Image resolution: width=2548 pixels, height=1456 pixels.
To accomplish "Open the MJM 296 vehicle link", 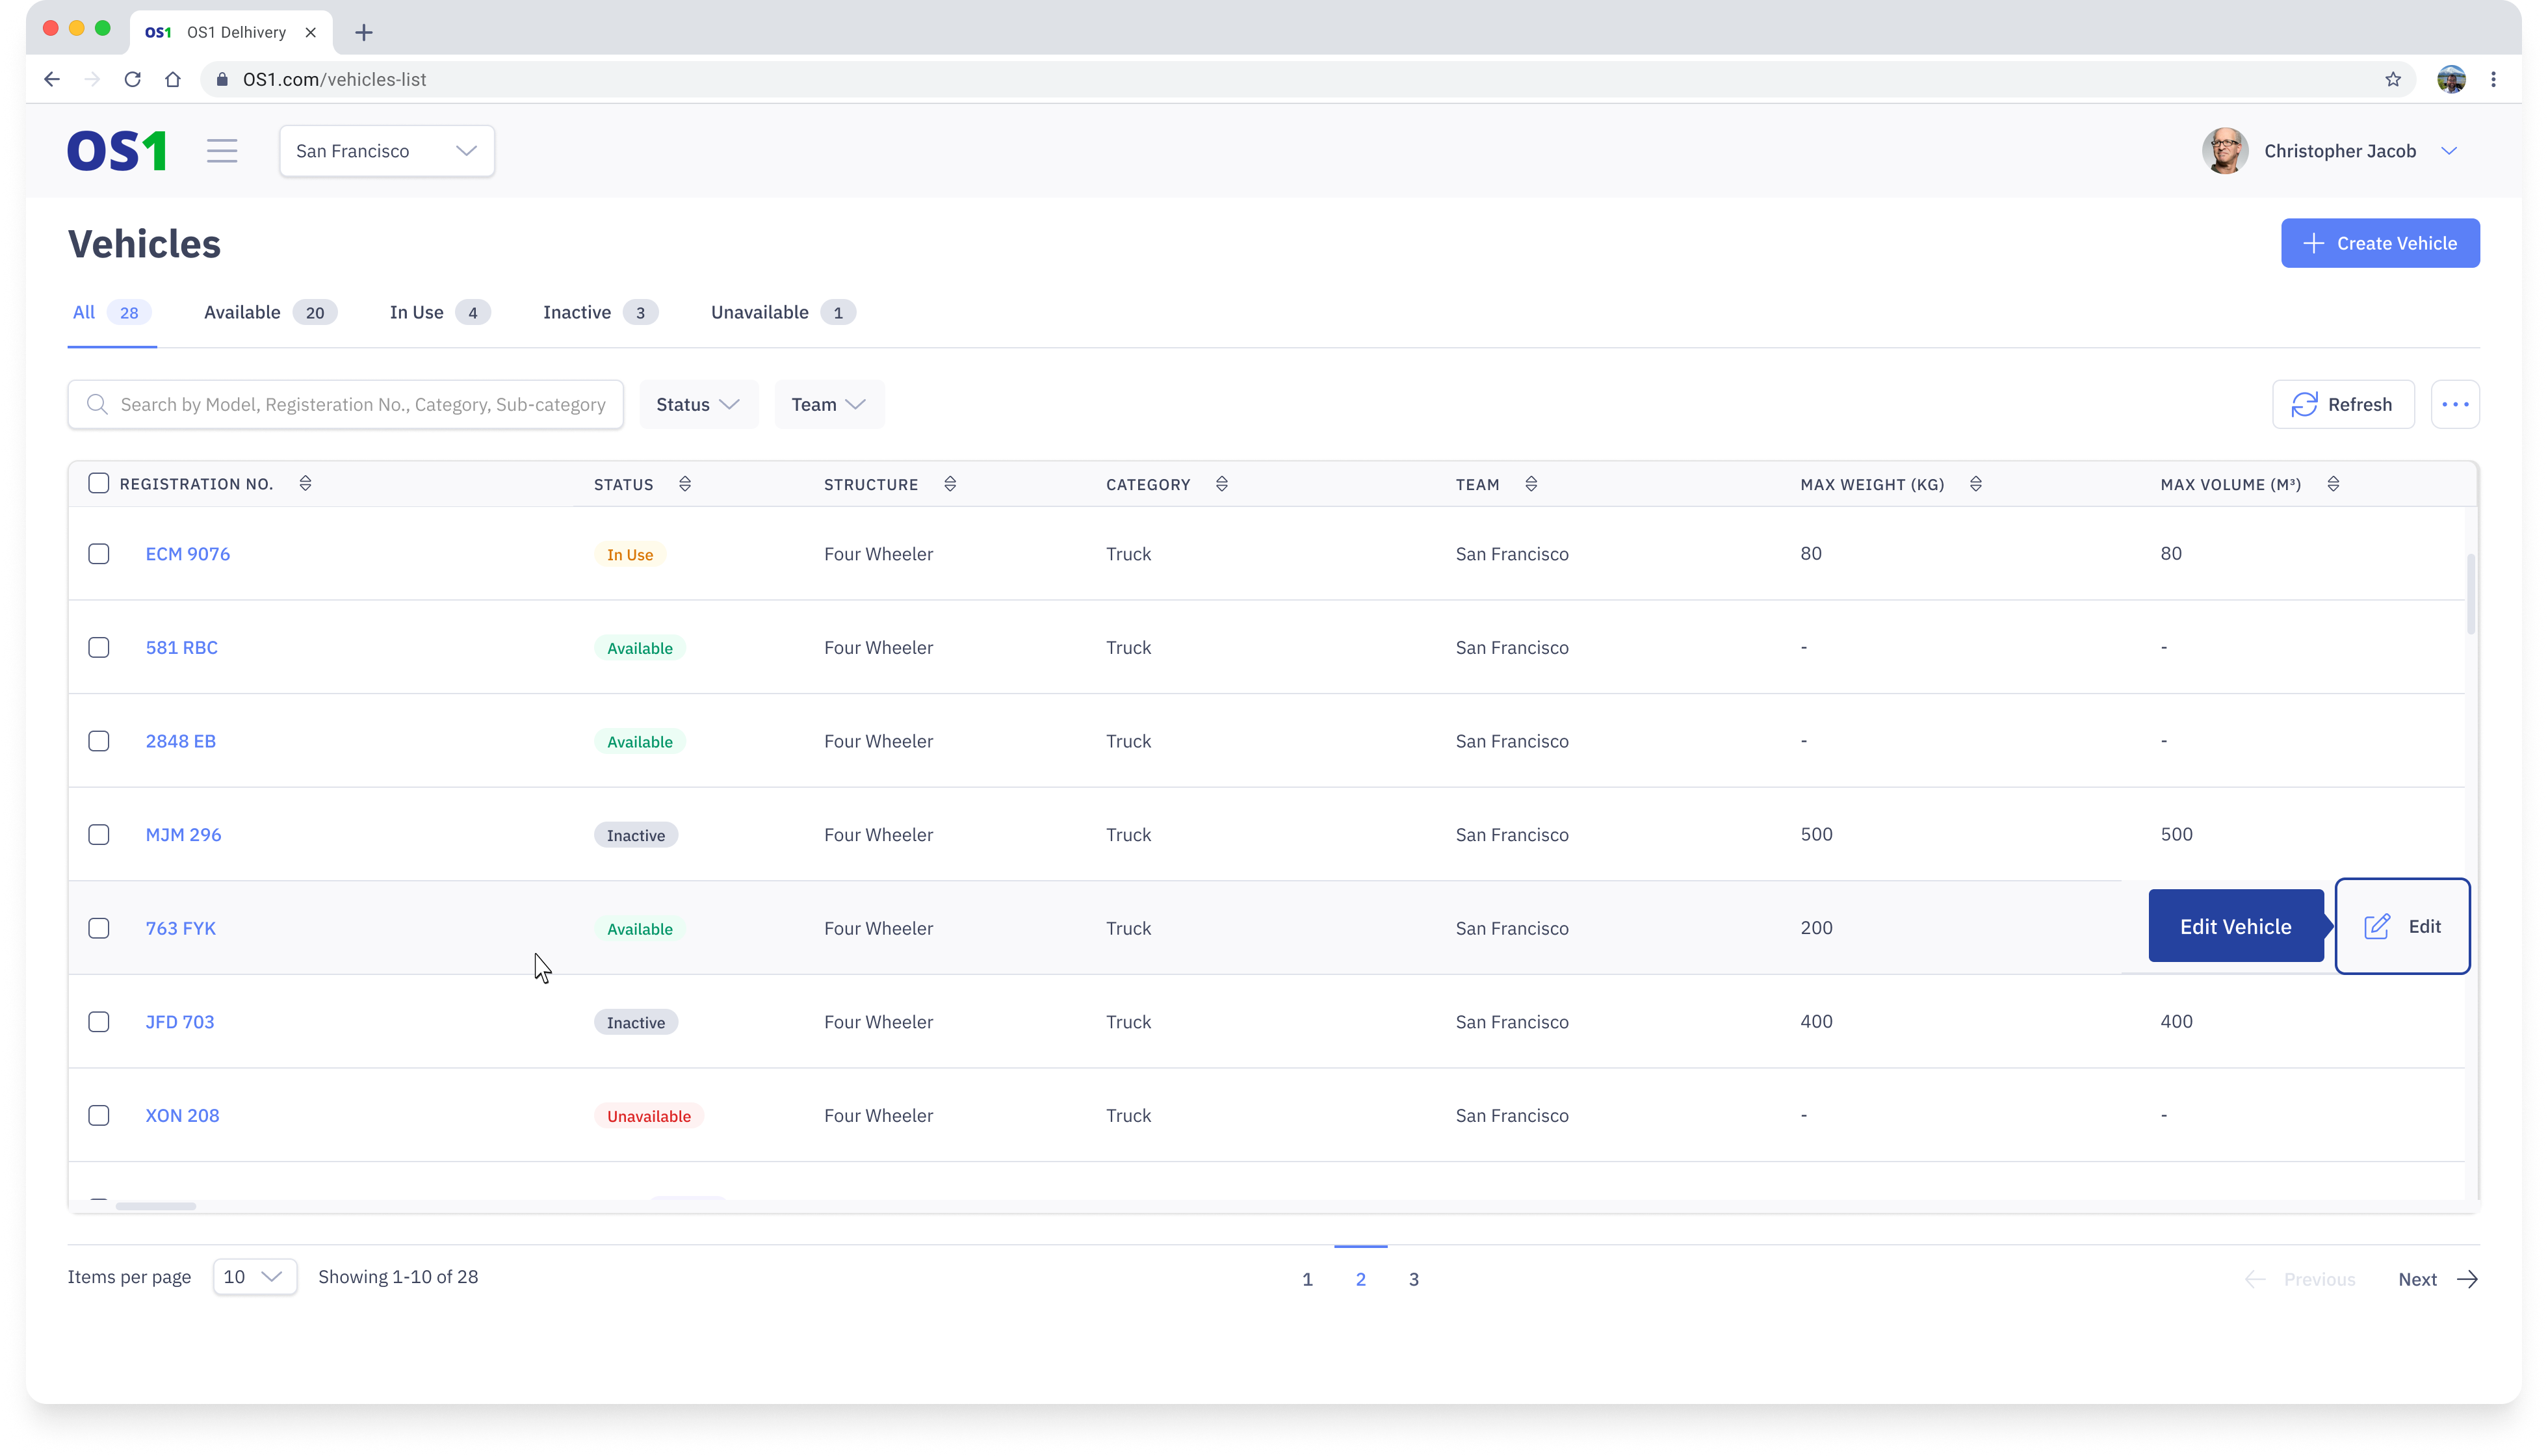I will (183, 834).
